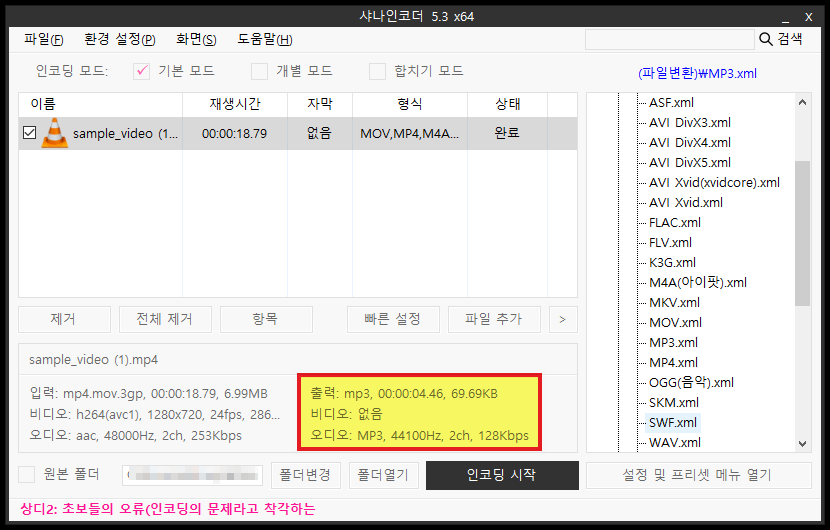830x530 pixels.
Task: Enable 개별 모드 checkbox
Action: click(259, 71)
